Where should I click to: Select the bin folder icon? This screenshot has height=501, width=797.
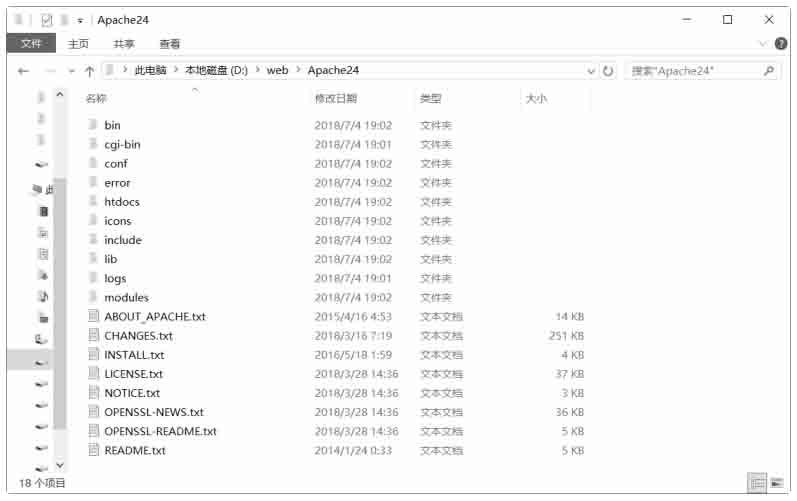[93, 124]
